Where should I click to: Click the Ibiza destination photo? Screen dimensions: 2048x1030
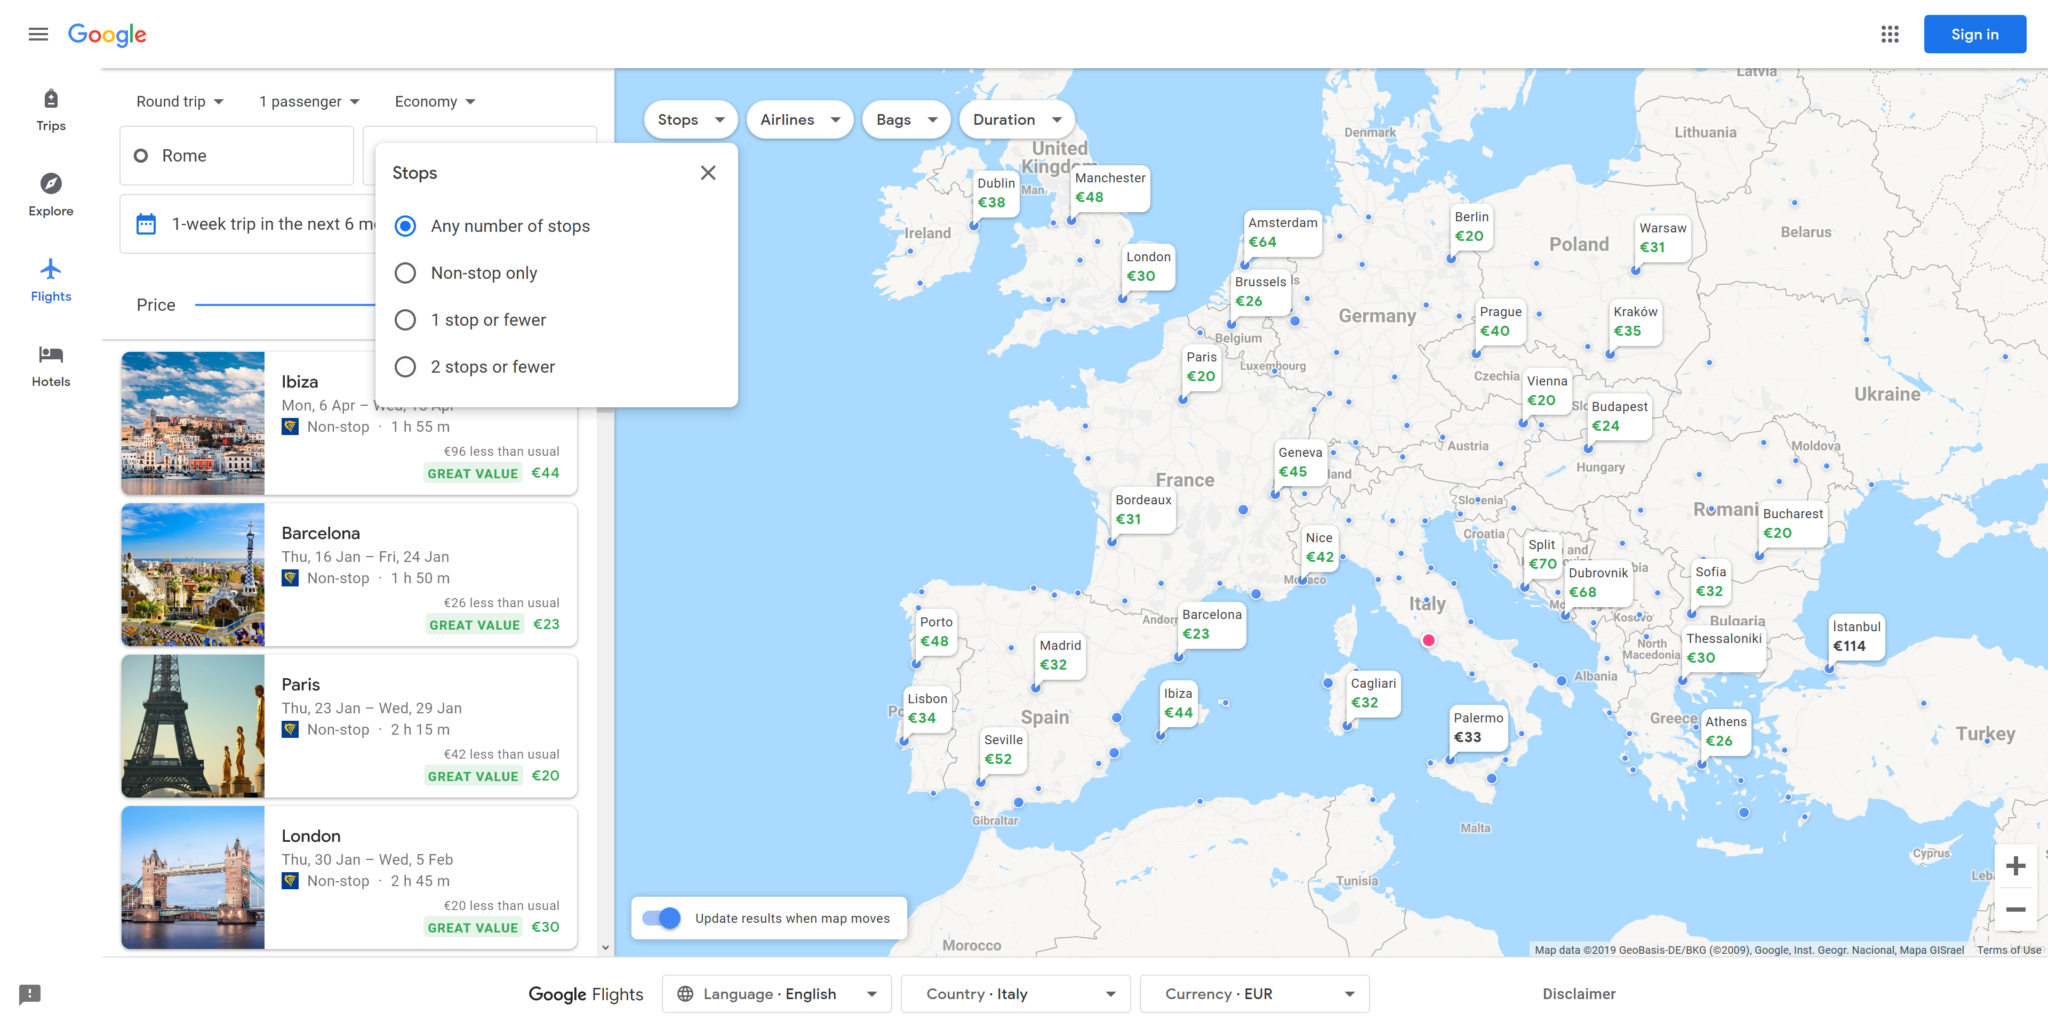coord(193,423)
